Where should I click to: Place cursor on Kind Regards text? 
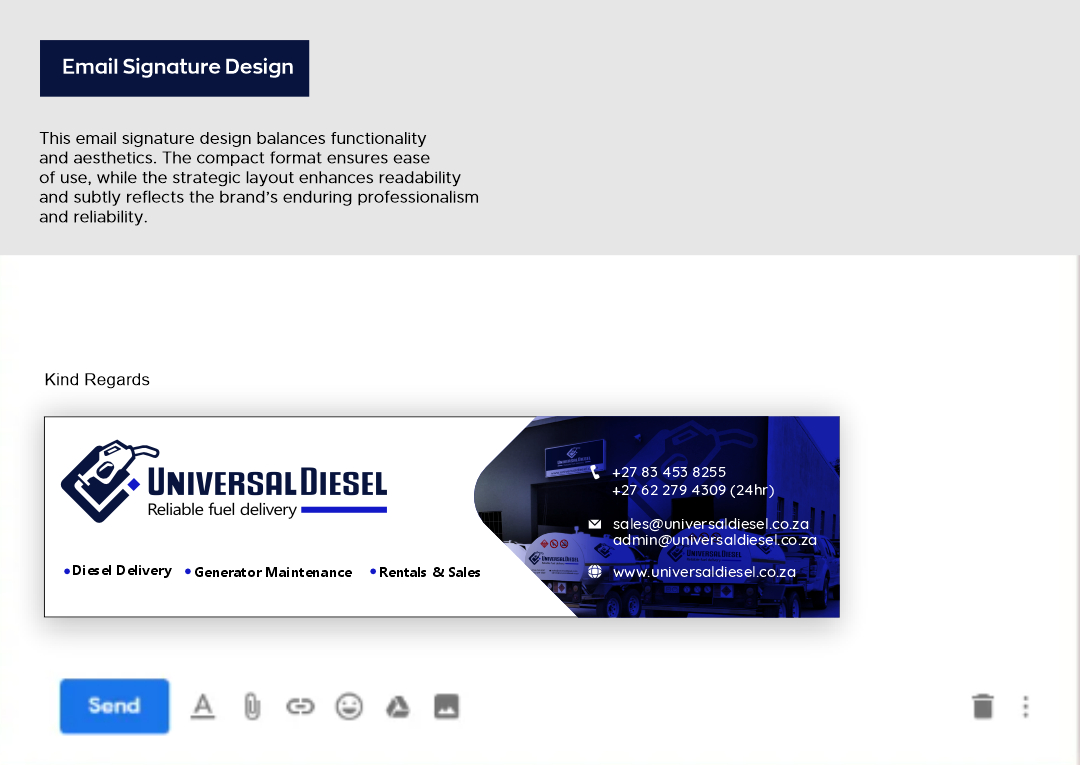point(97,380)
